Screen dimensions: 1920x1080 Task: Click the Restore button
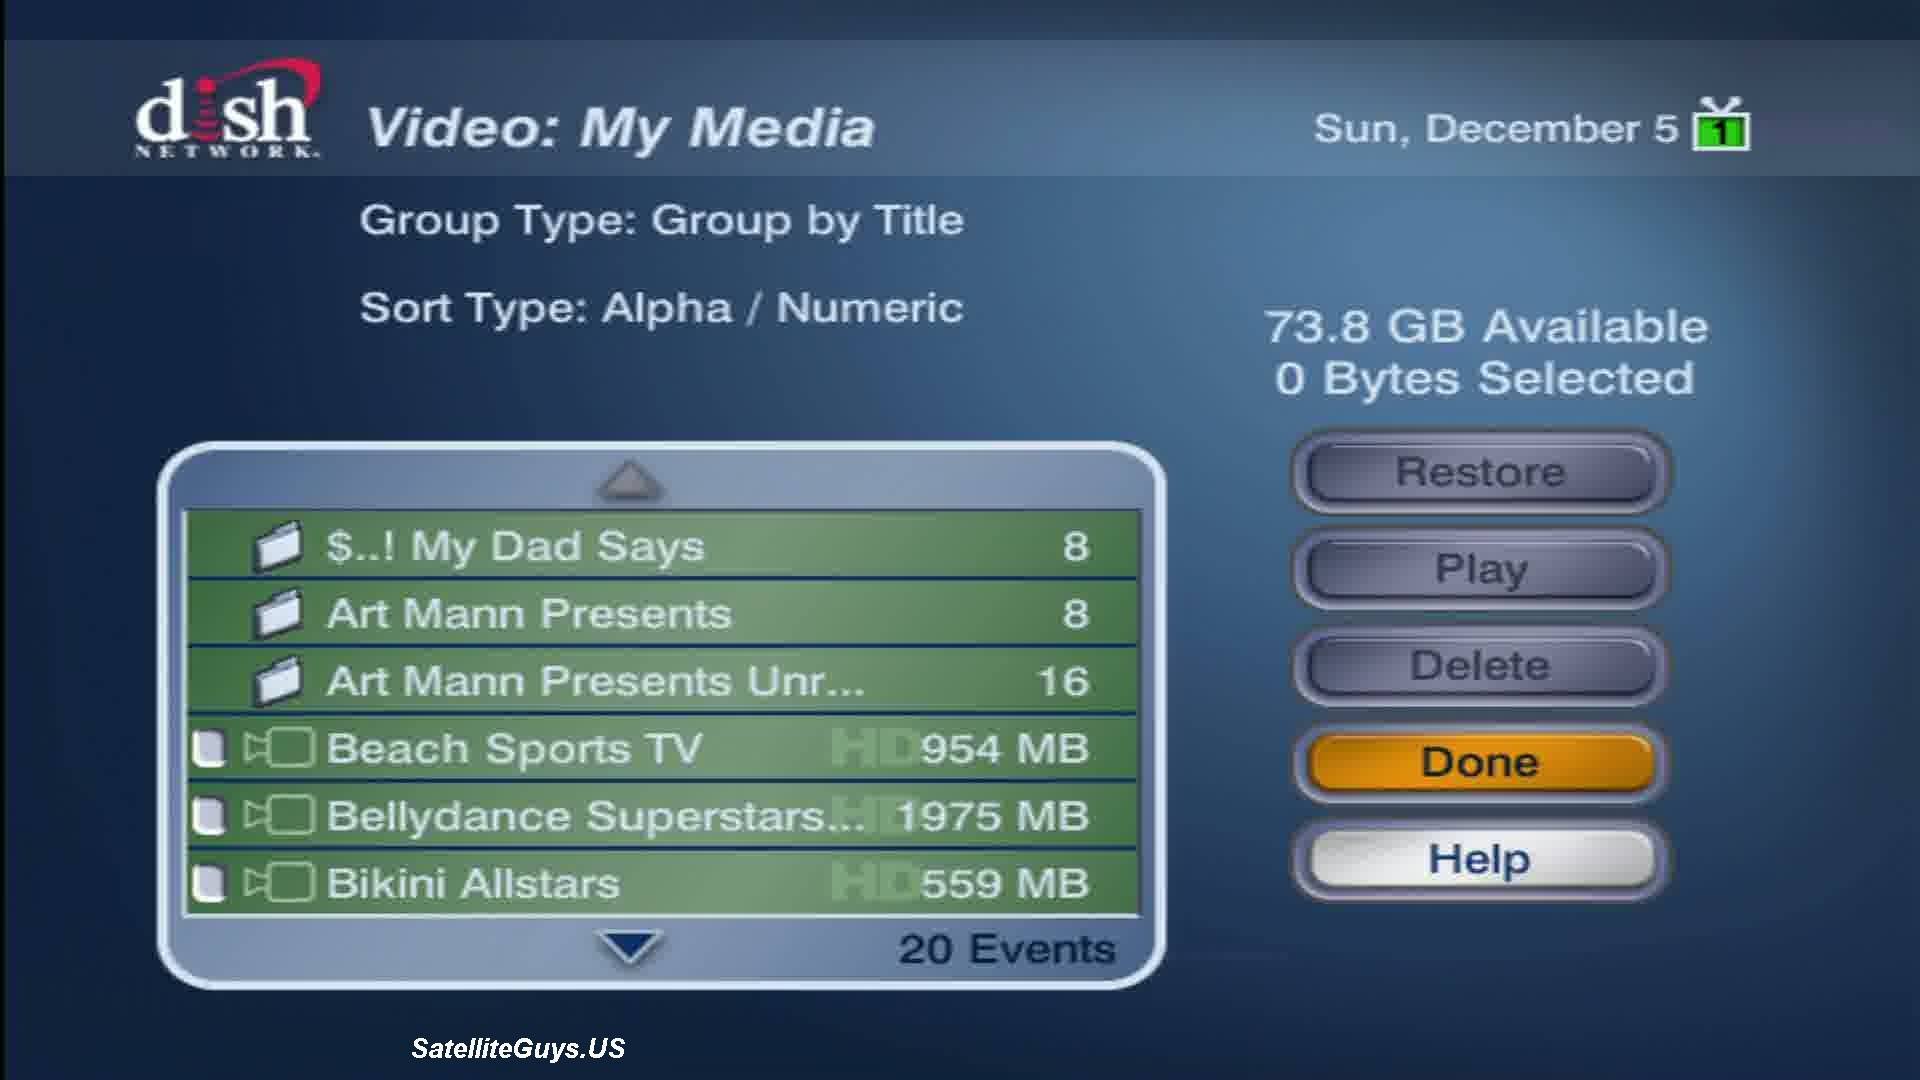(1480, 472)
